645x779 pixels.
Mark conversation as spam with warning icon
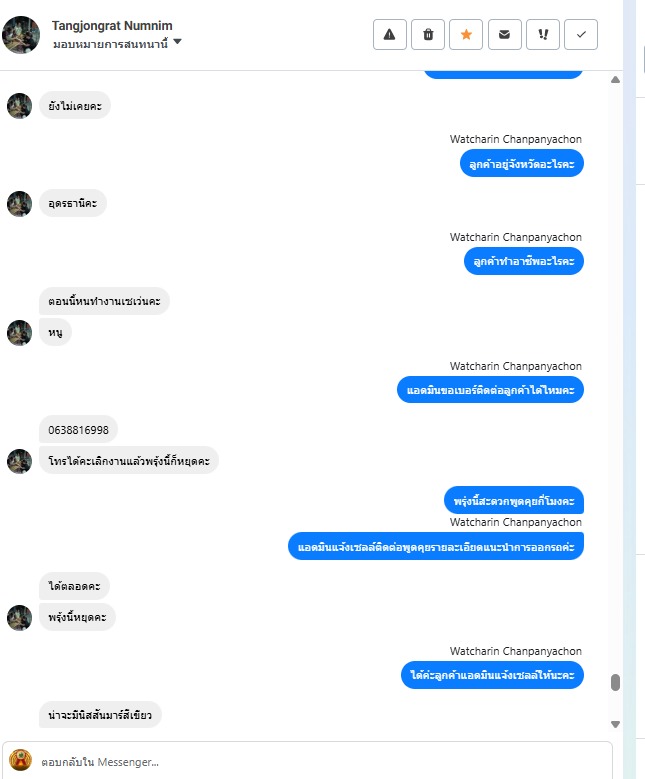tap(390, 35)
